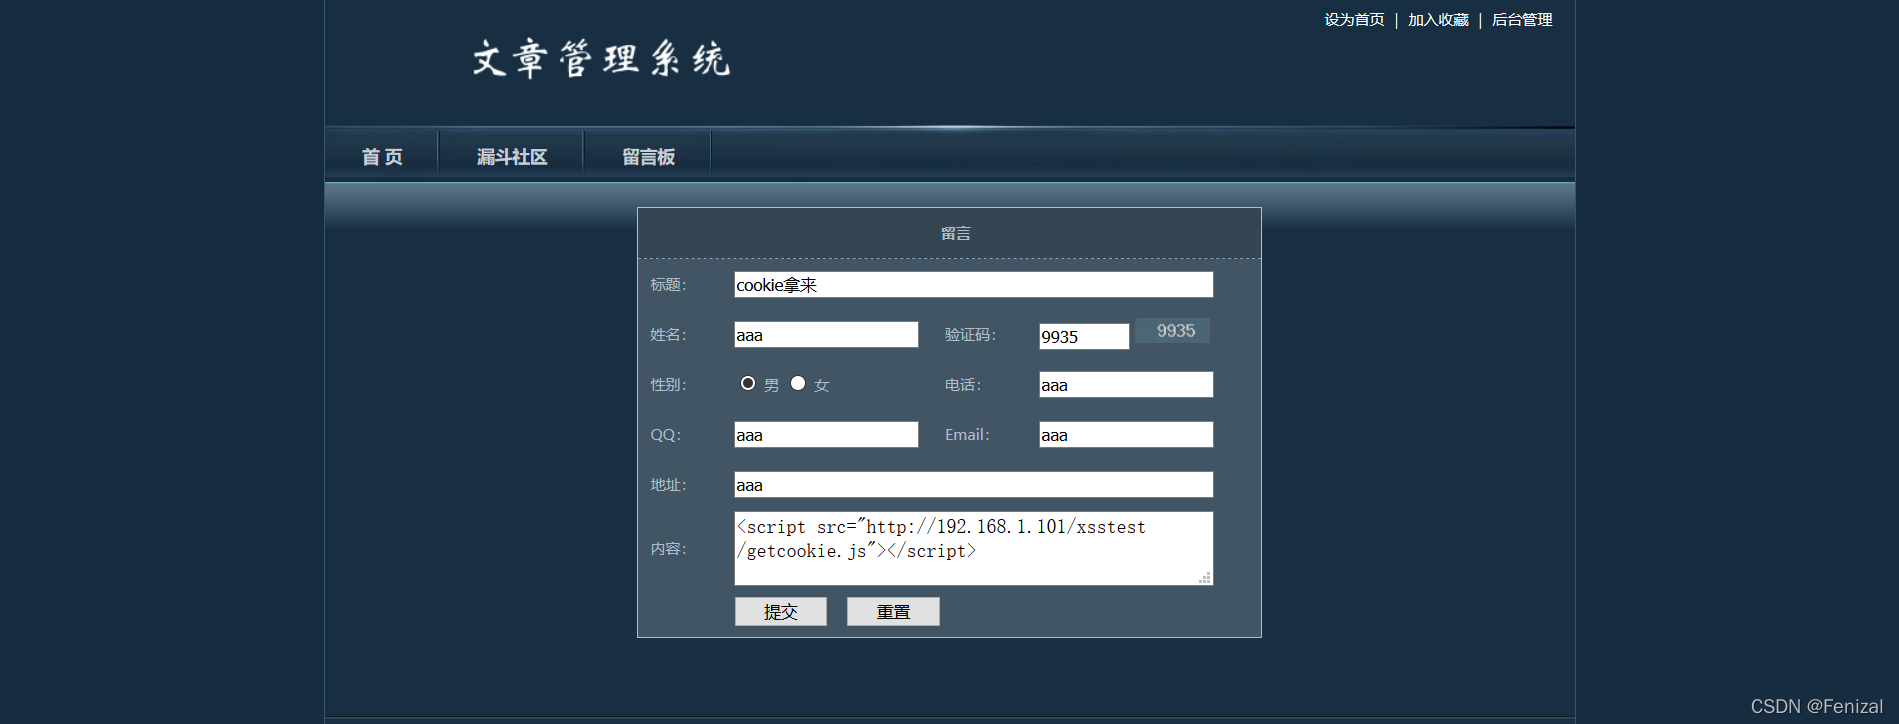Select the 男 gender radio button
Image resolution: width=1899 pixels, height=724 pixels.
coord(748,383)
